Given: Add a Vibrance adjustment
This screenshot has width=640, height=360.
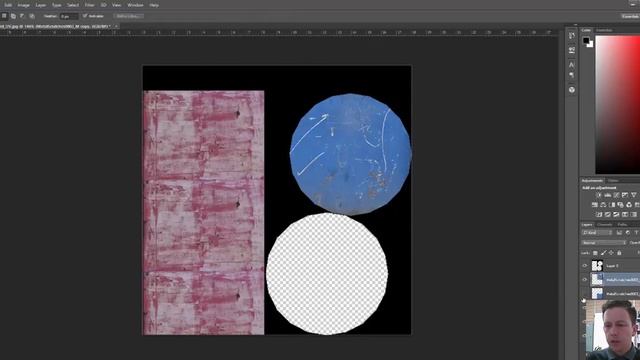Looking at the screenshot, I should [634, 195].
